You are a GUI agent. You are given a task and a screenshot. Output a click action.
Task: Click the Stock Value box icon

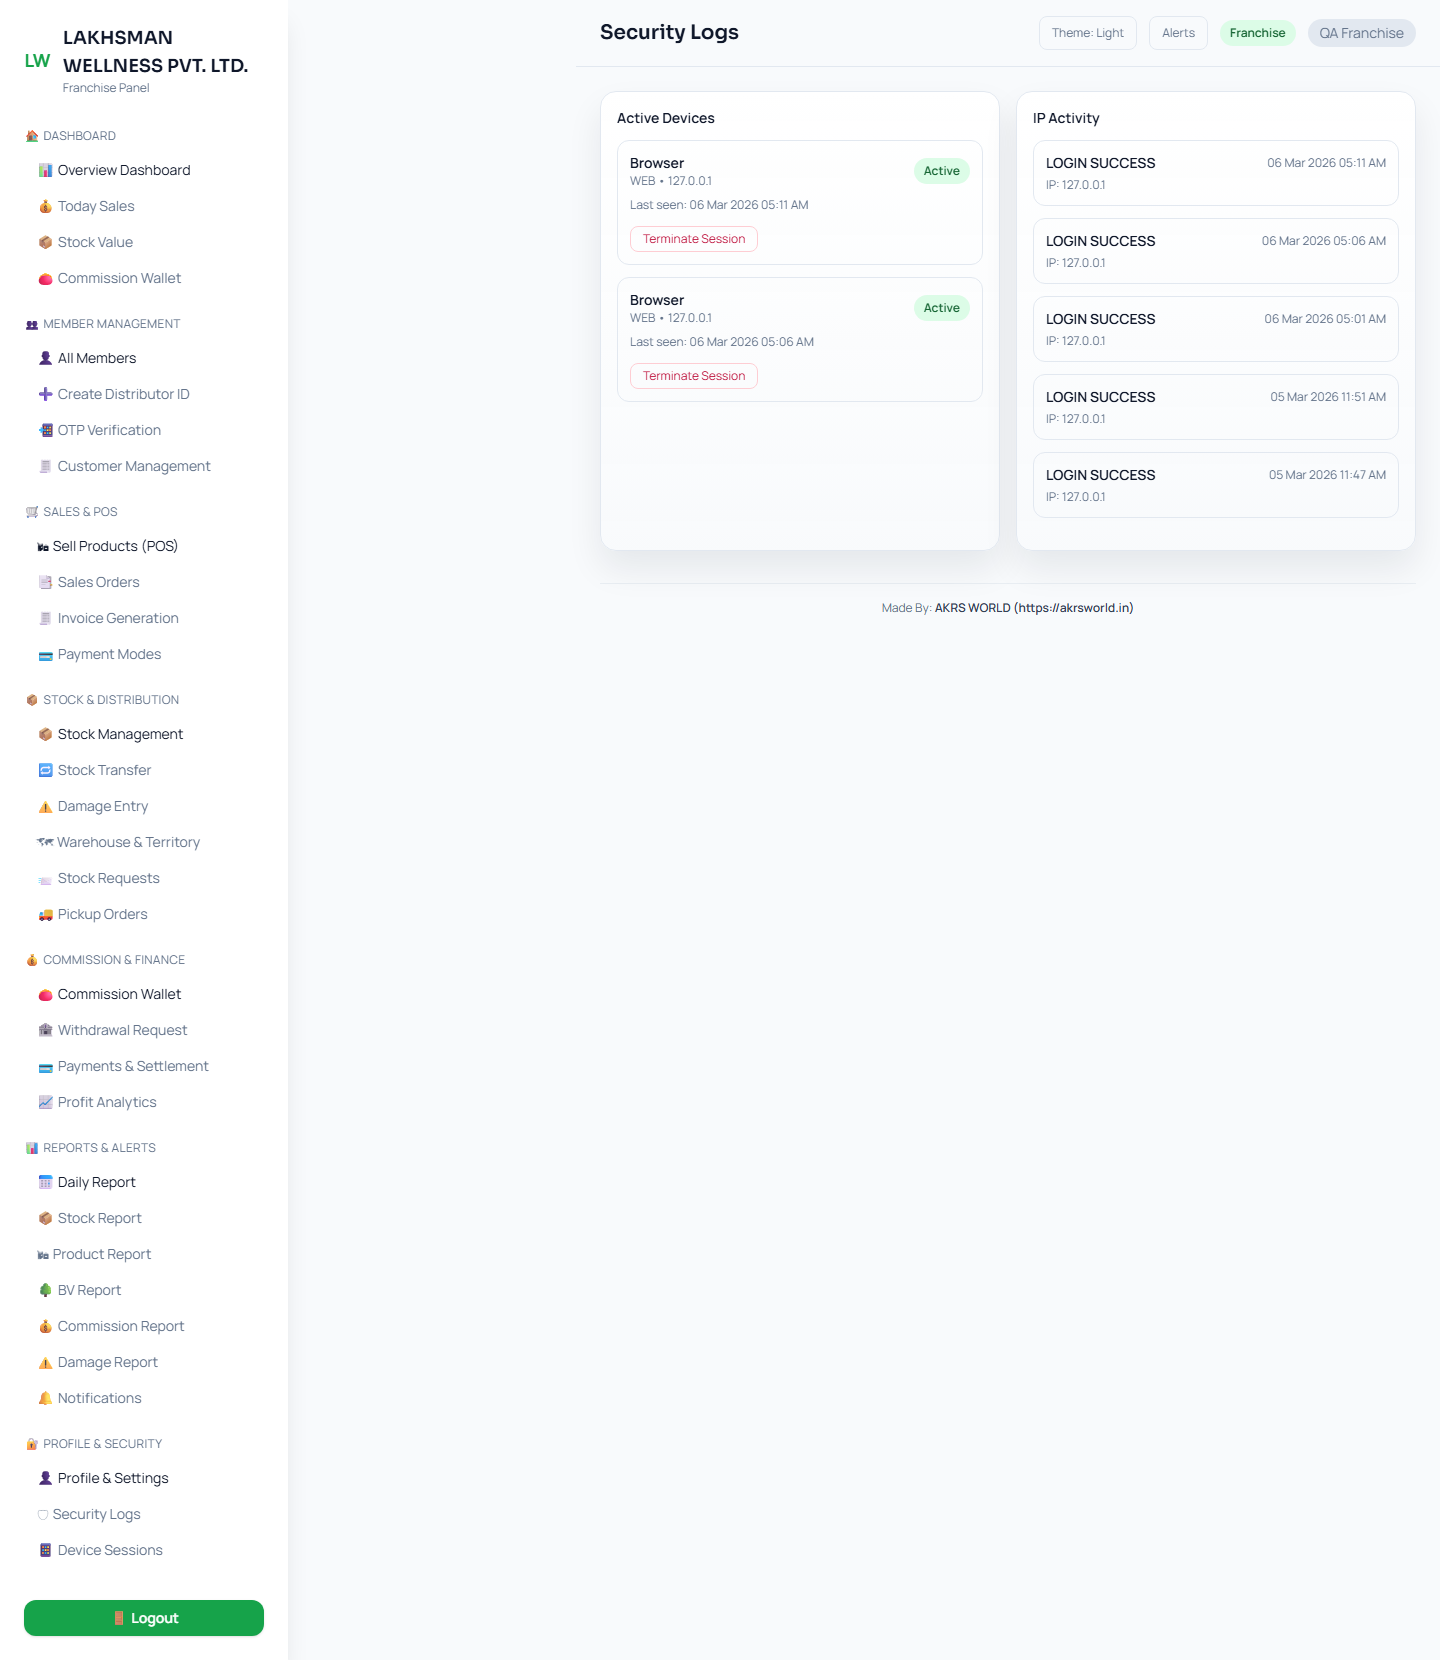click(x=45, y=243)
